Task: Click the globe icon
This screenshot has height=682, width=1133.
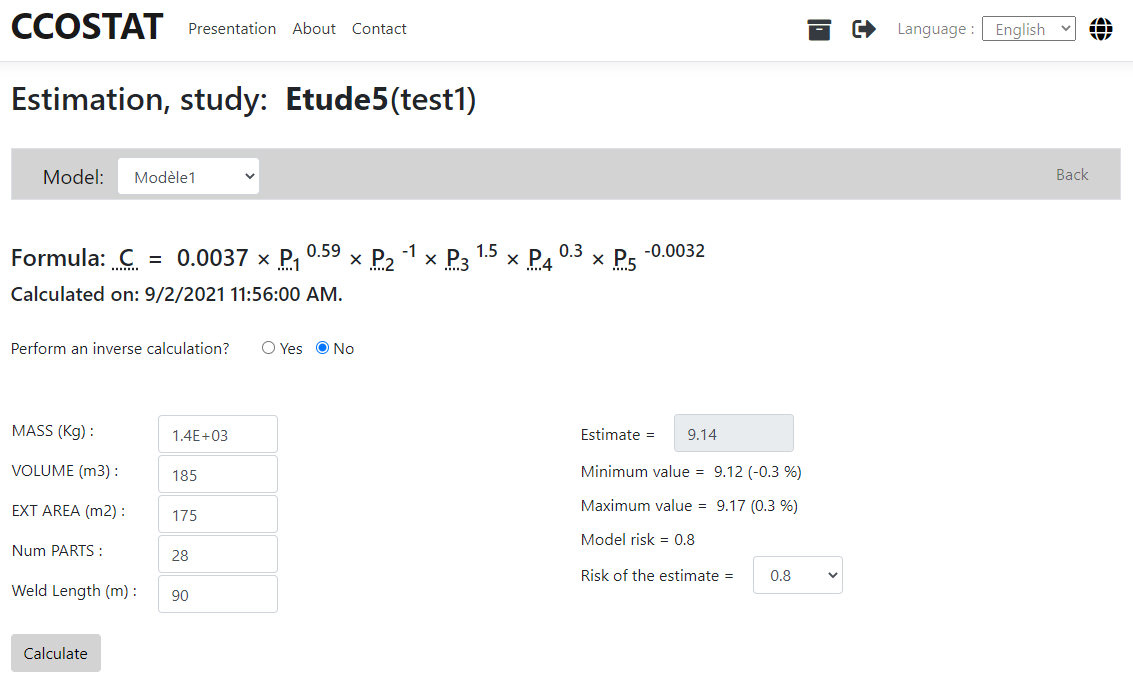Action: [1101, 30]
